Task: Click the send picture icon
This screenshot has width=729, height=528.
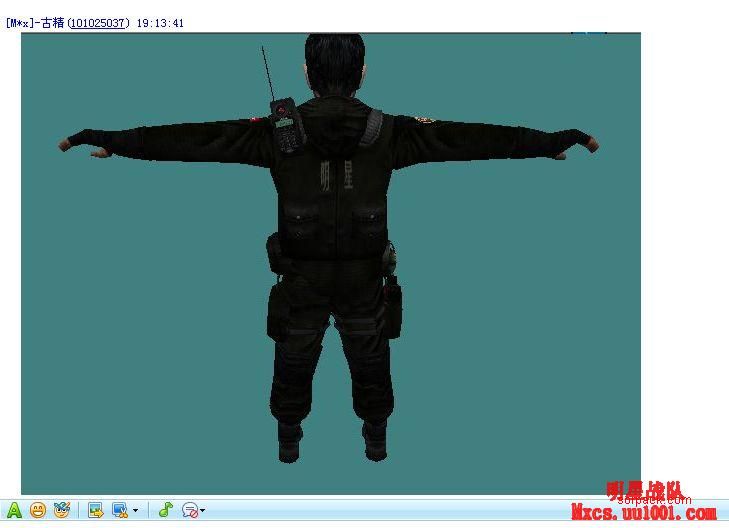Action: tap(96, 510)
